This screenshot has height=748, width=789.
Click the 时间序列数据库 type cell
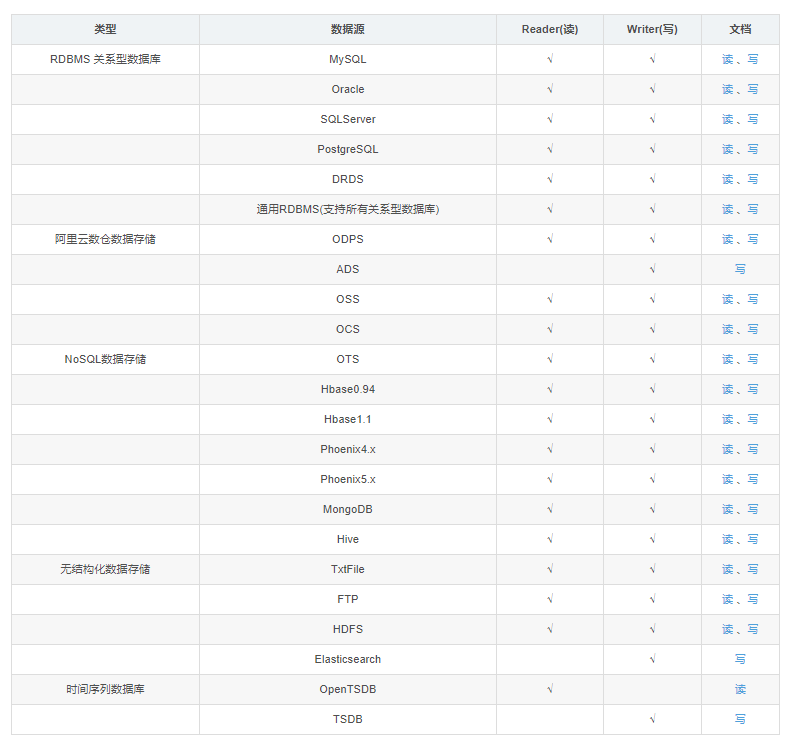click(105, 690)
